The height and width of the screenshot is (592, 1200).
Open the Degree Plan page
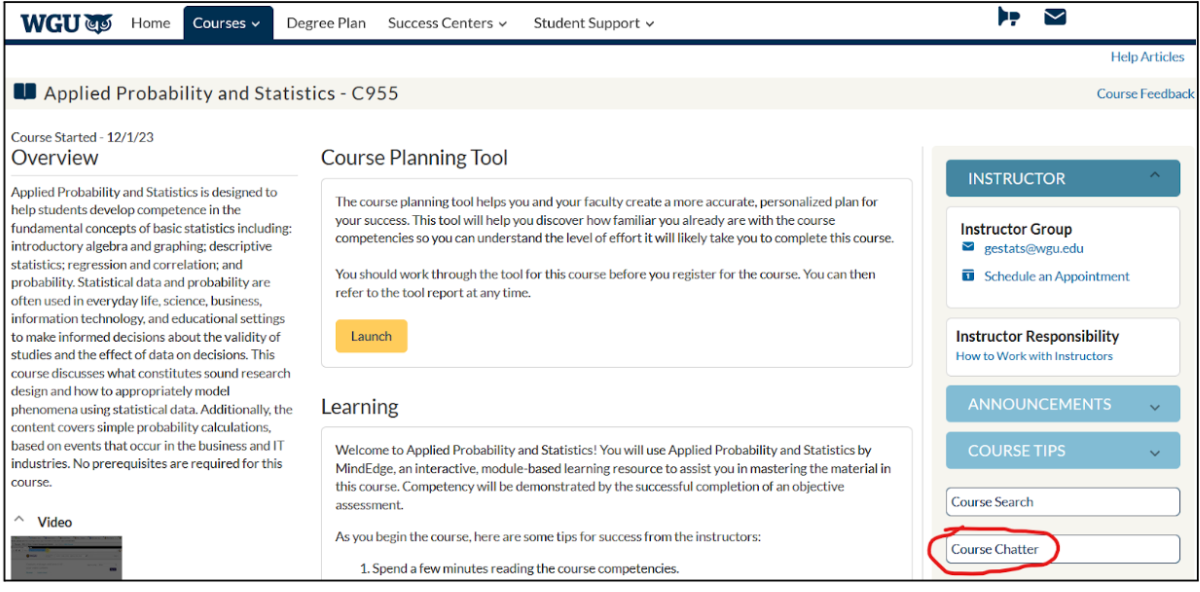click(x=326, y=23)
